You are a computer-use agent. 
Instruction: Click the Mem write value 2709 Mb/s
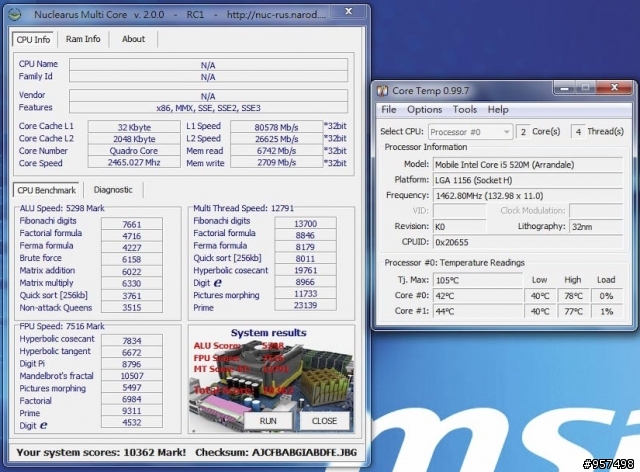276,163
